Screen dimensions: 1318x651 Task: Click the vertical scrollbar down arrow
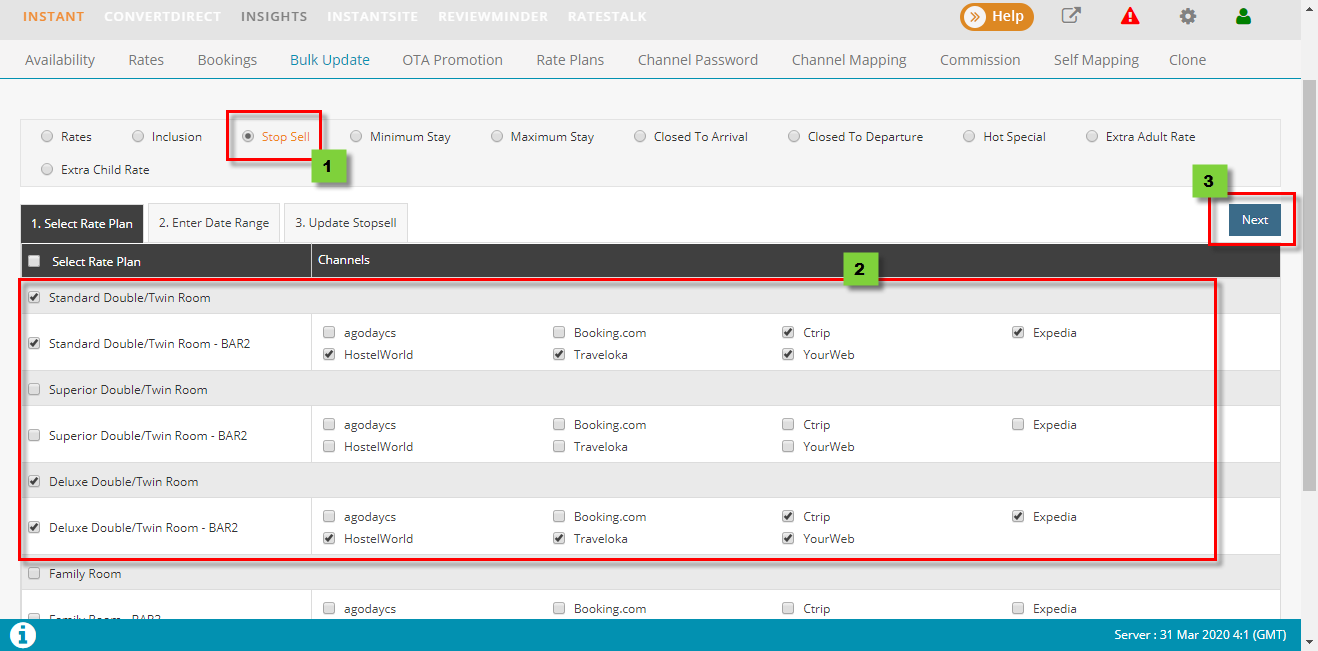(x=1309, y=638)
